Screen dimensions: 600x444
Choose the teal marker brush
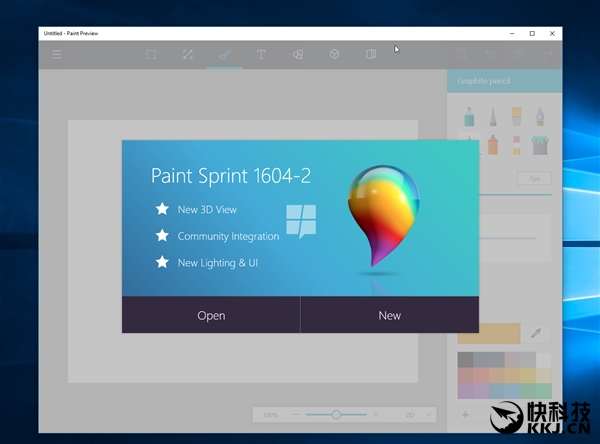point(469,117)
